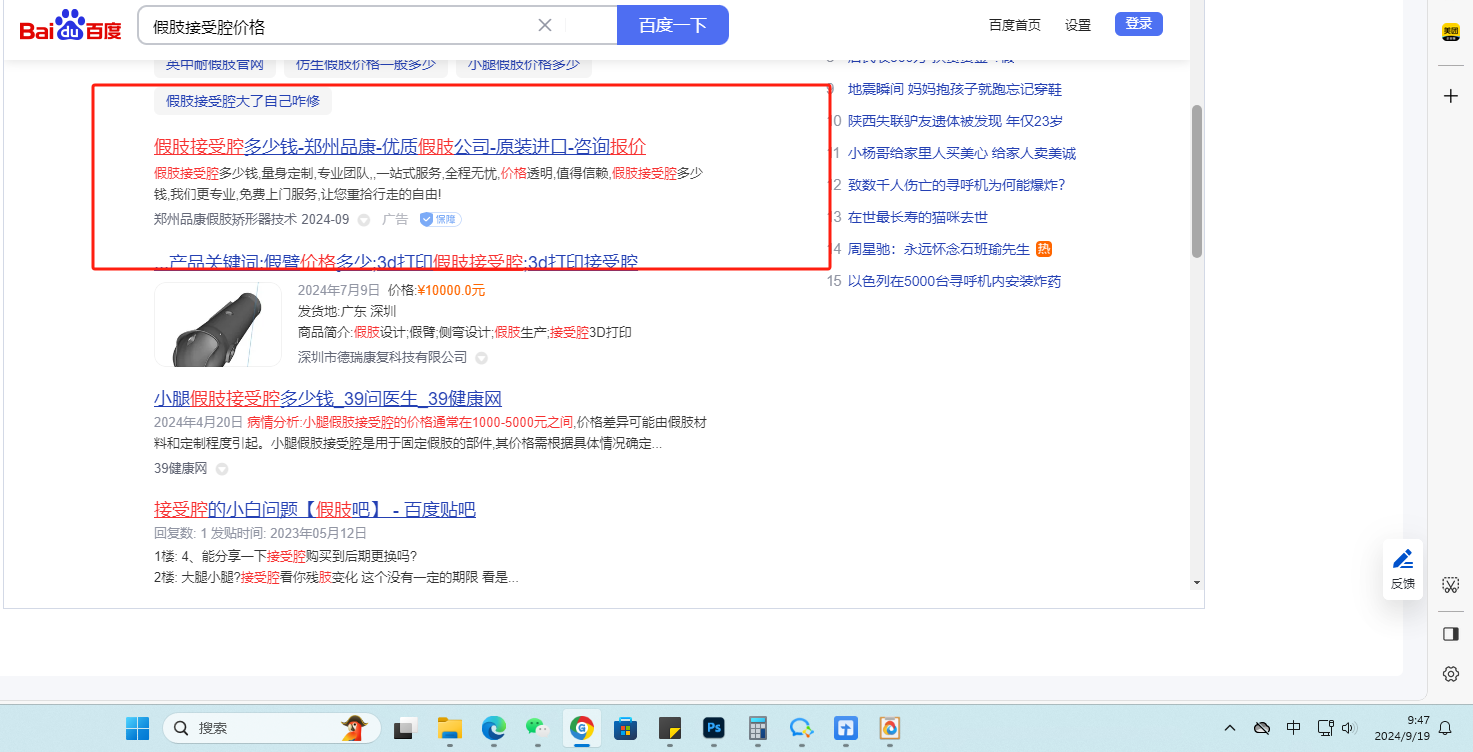The width and height of the screenshot is (1473, 752).
Task: Show hidden tray icons chevron
Action: coord(1230,728)
